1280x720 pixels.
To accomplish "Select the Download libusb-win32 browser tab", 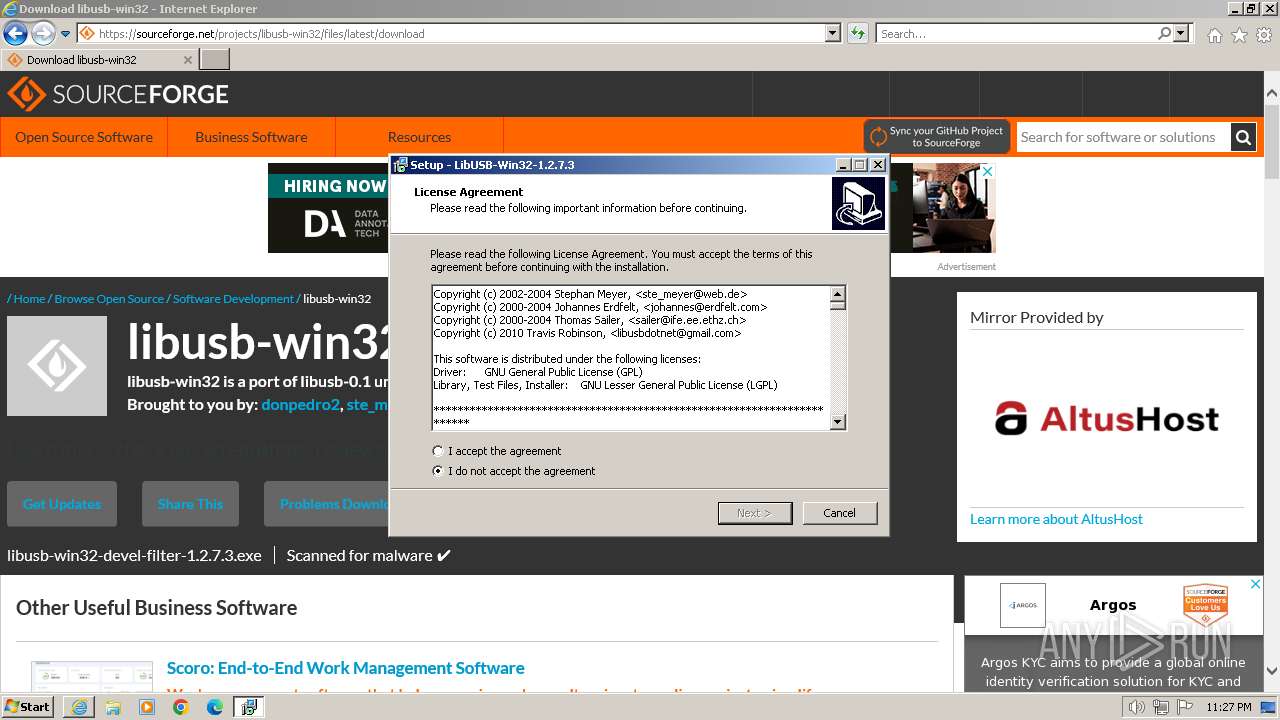I will tap(98, 60).
